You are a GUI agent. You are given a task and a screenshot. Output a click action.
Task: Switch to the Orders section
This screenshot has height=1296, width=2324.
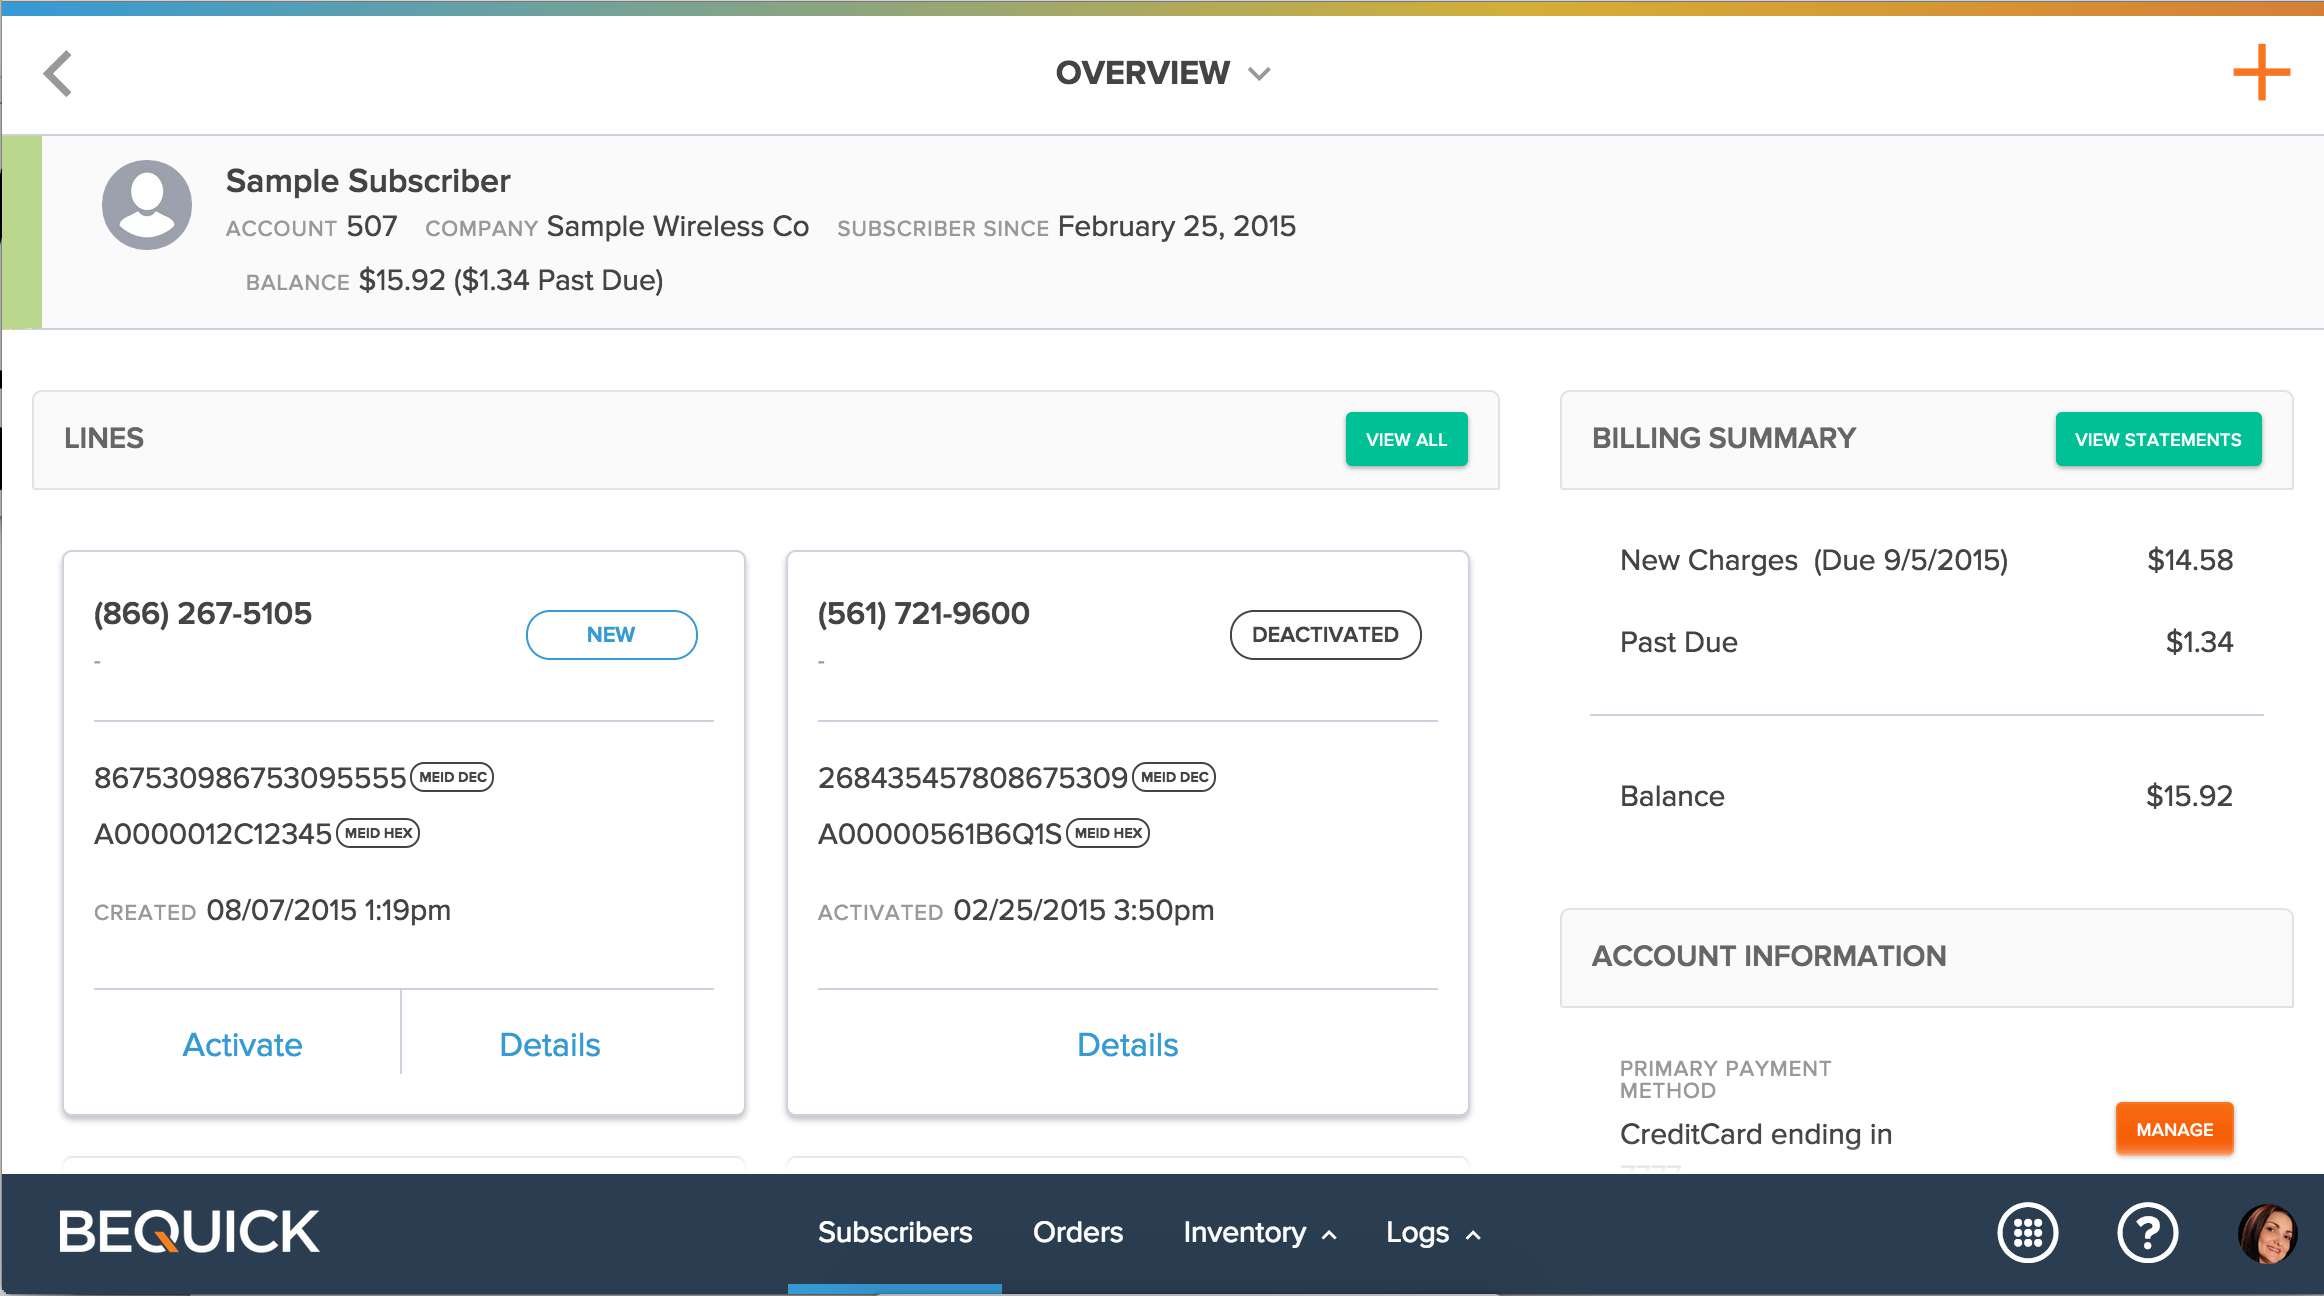tap(1077, 1232)
